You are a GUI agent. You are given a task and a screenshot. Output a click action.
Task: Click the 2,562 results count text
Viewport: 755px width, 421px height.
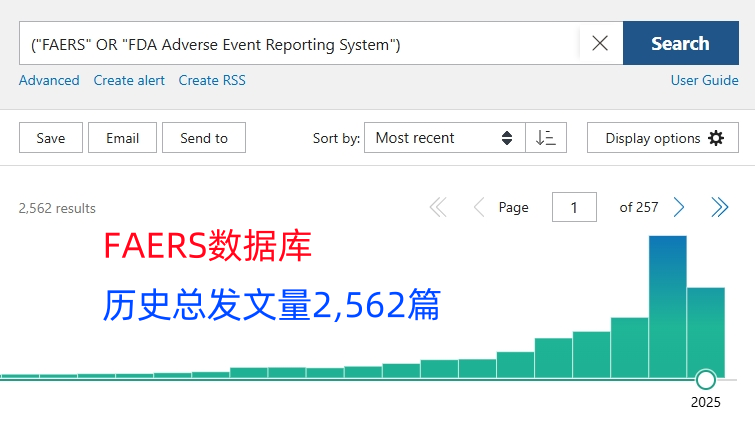click(57, 208)
